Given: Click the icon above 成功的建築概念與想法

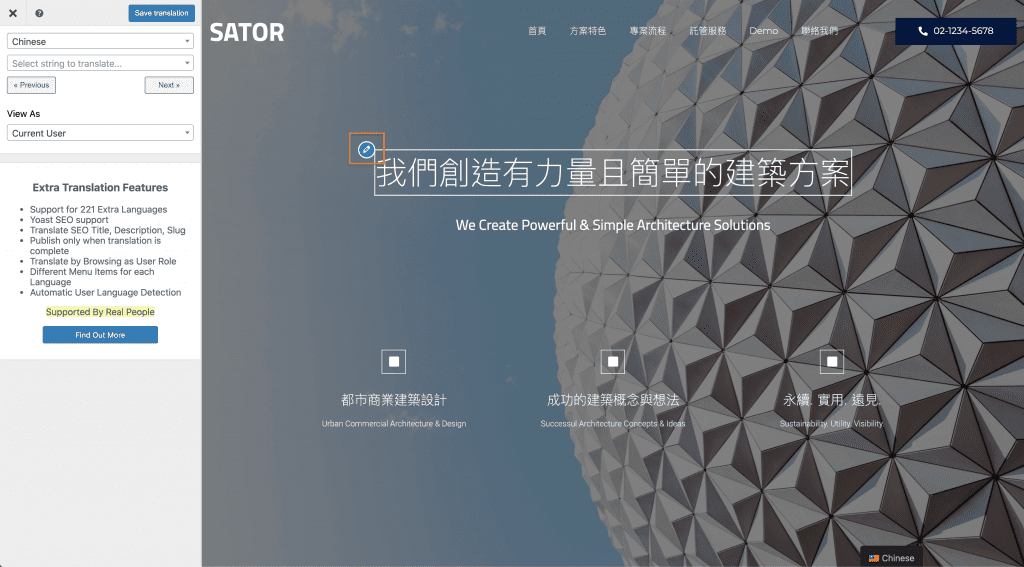Looking at the screenshot, I should pyautogui.click(x=613, y=362).
